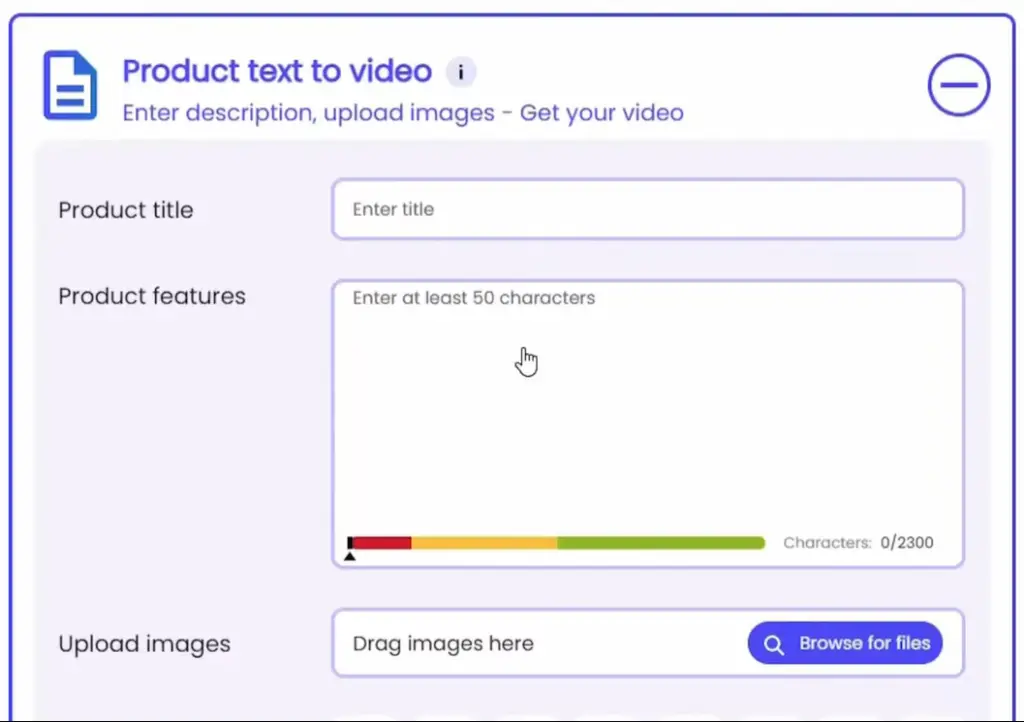Click the Product title label
Image resolution: width=1024 pixels, height=722 pixels.
coord(125,210)
